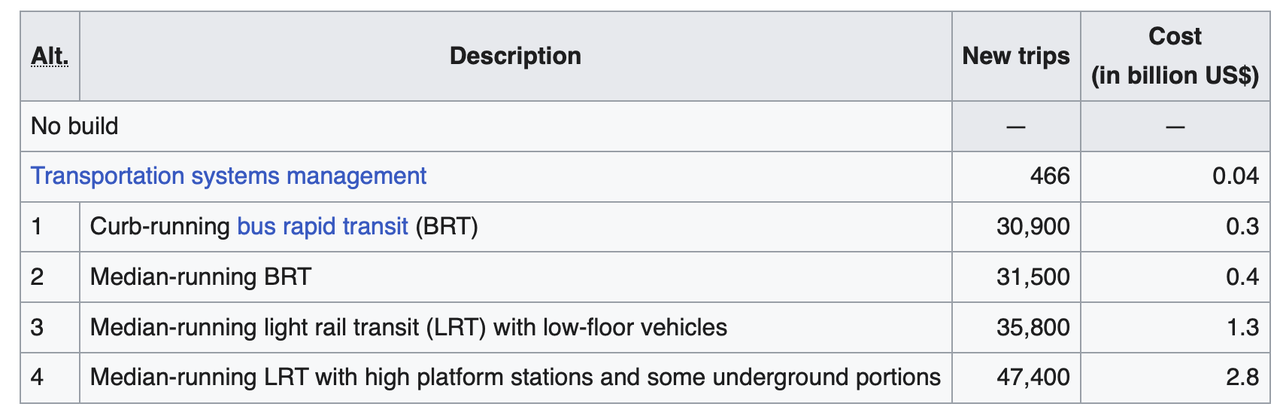Follow the bus rapid transit link
Screen dimensions: 1280x416
[322, 226]
